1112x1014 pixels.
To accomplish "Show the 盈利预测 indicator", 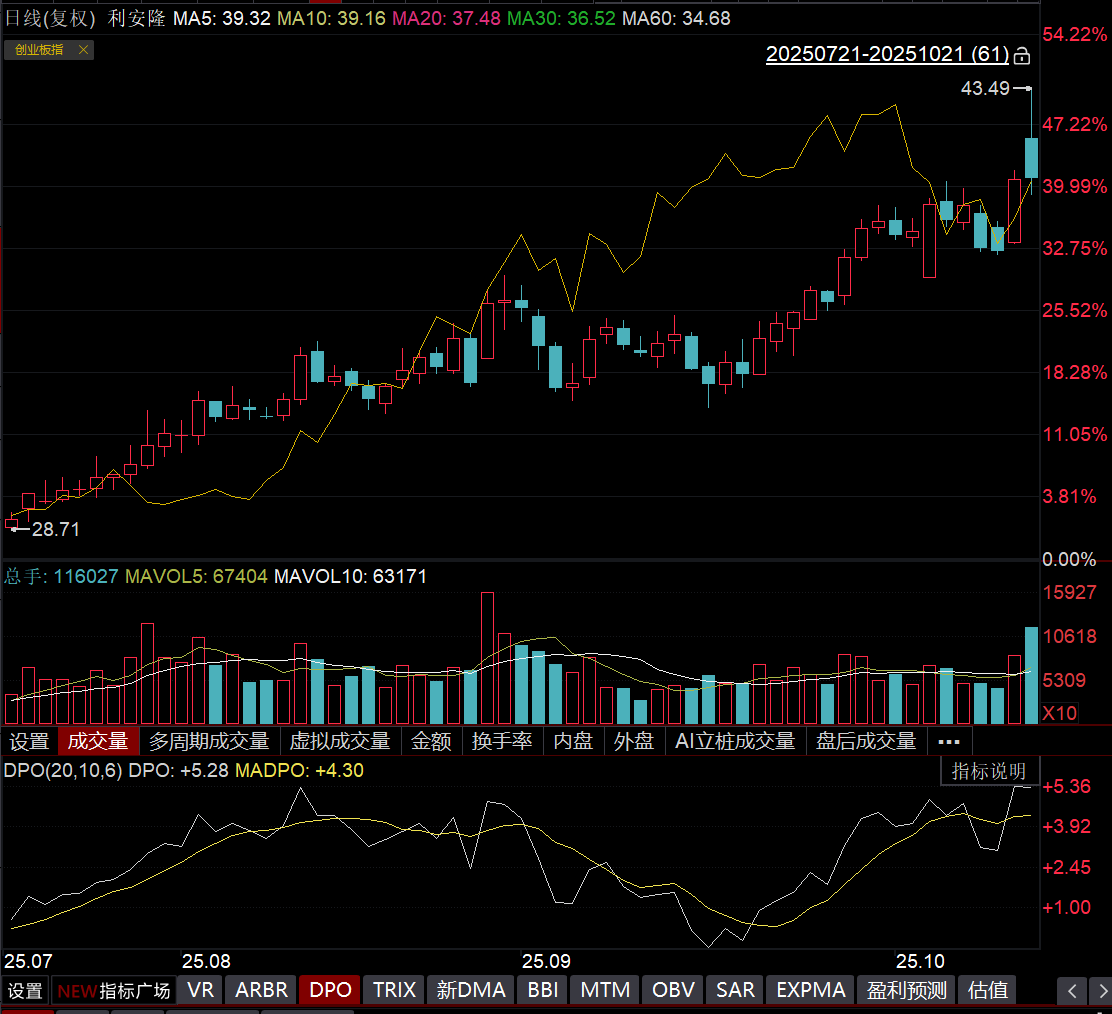I will click(906, 990).
